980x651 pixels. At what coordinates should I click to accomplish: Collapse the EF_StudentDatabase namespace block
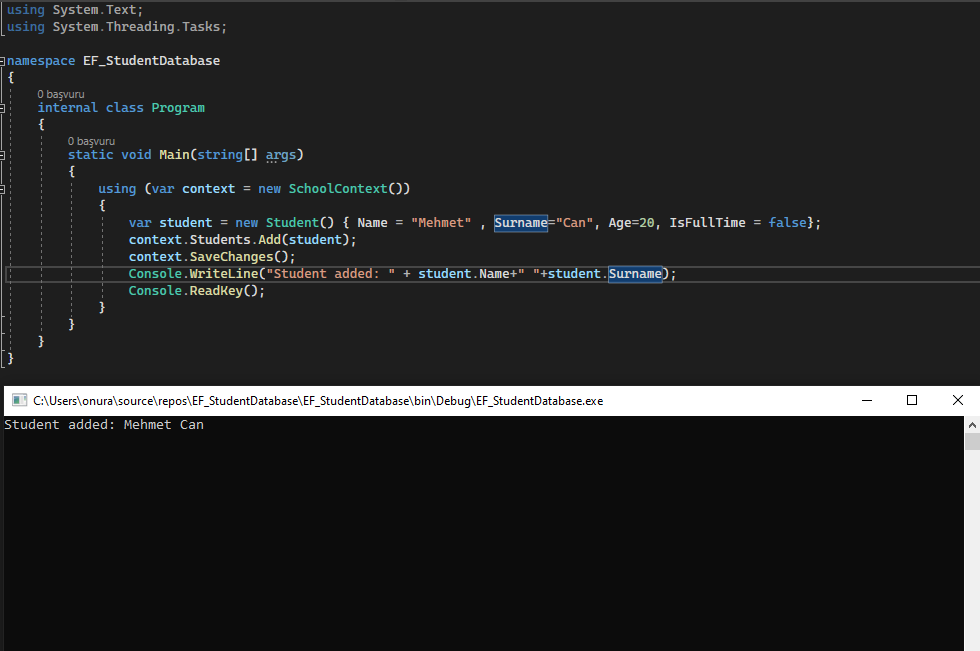(4, 60)
